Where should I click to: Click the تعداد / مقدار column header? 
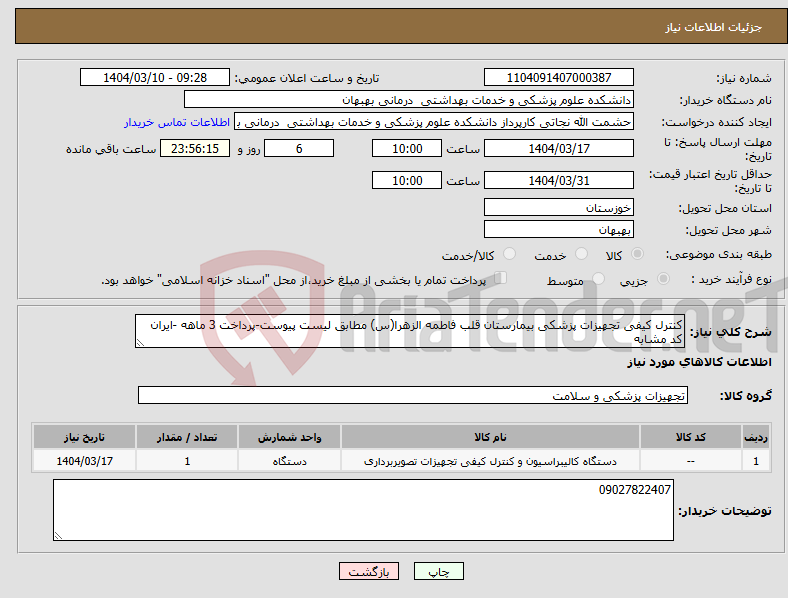pyautogui.click(x=187, y=437)
